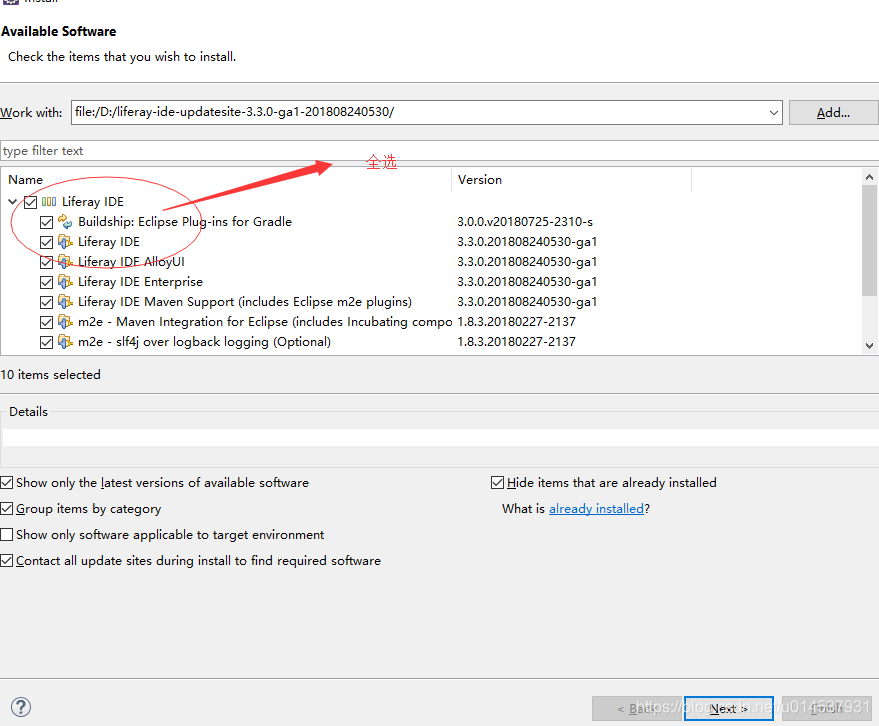Click the Next button

[729, 709]
